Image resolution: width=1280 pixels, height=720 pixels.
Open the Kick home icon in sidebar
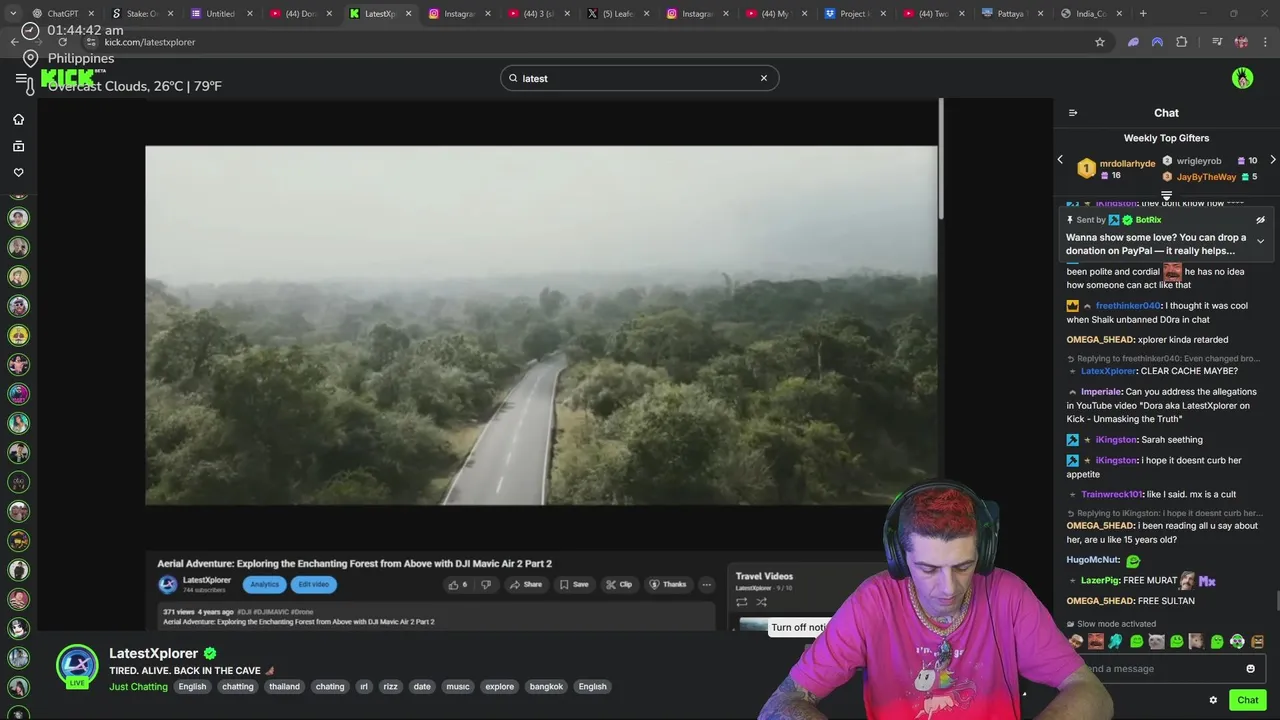point(18,119)
